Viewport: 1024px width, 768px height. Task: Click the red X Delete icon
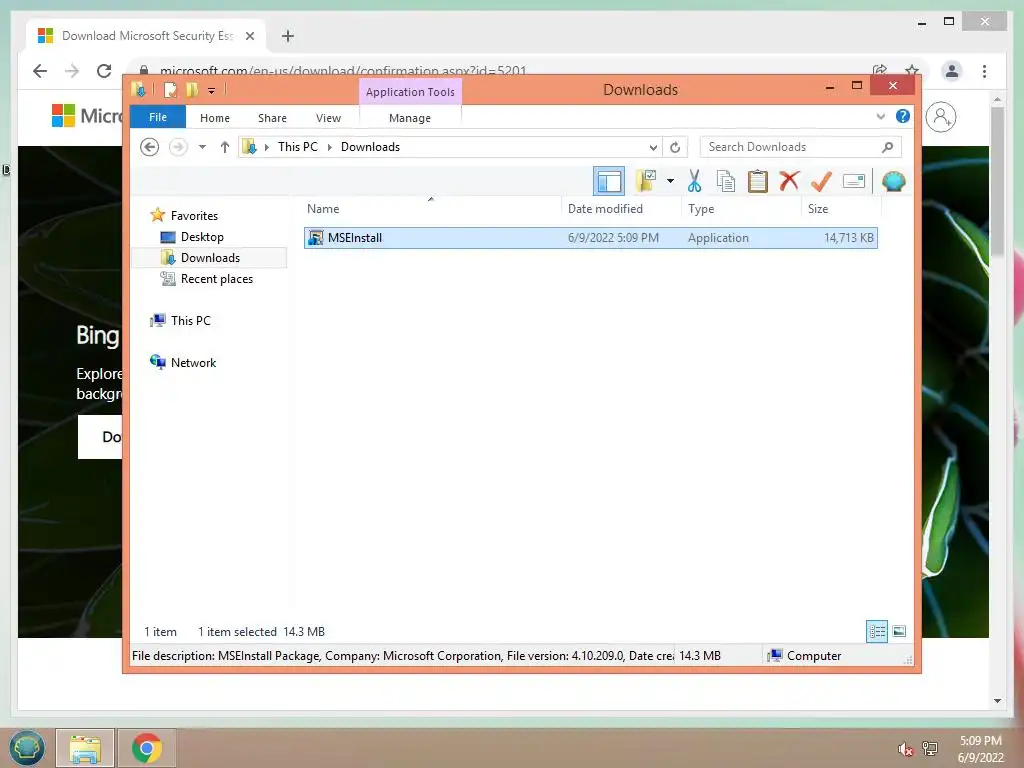point(789,180)
